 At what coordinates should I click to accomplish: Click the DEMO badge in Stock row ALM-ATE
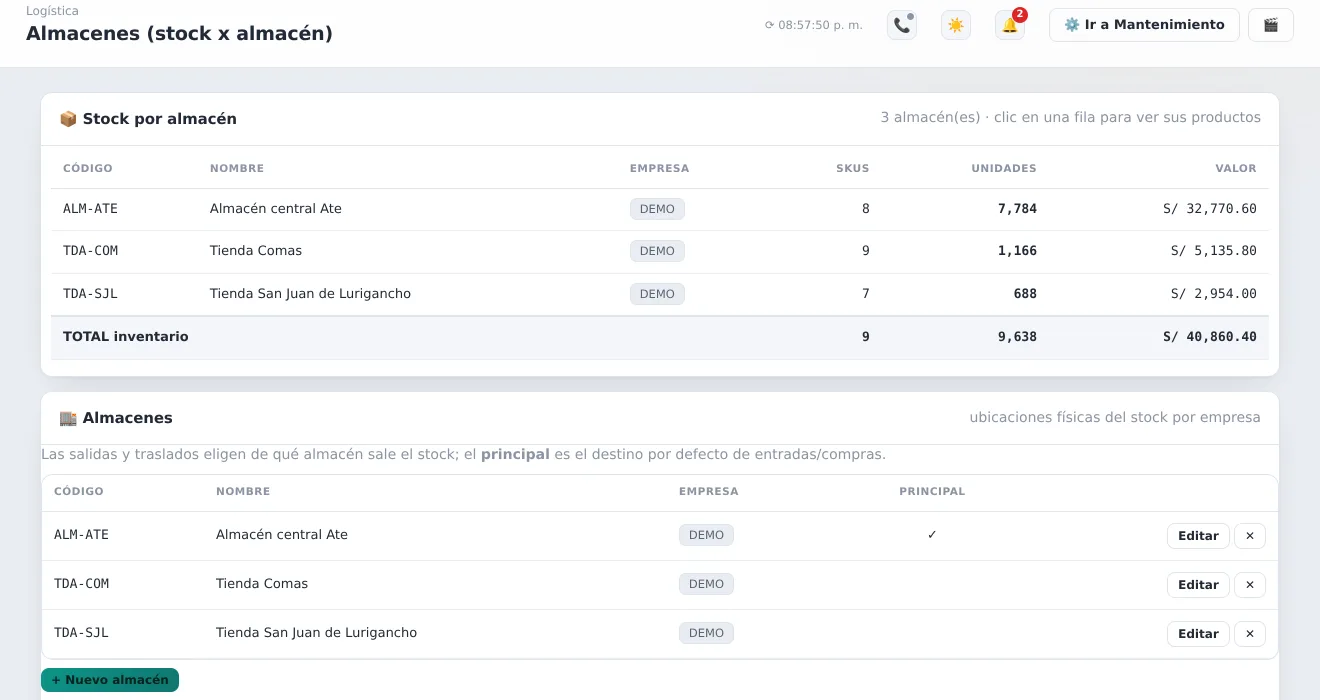[657, 209]
